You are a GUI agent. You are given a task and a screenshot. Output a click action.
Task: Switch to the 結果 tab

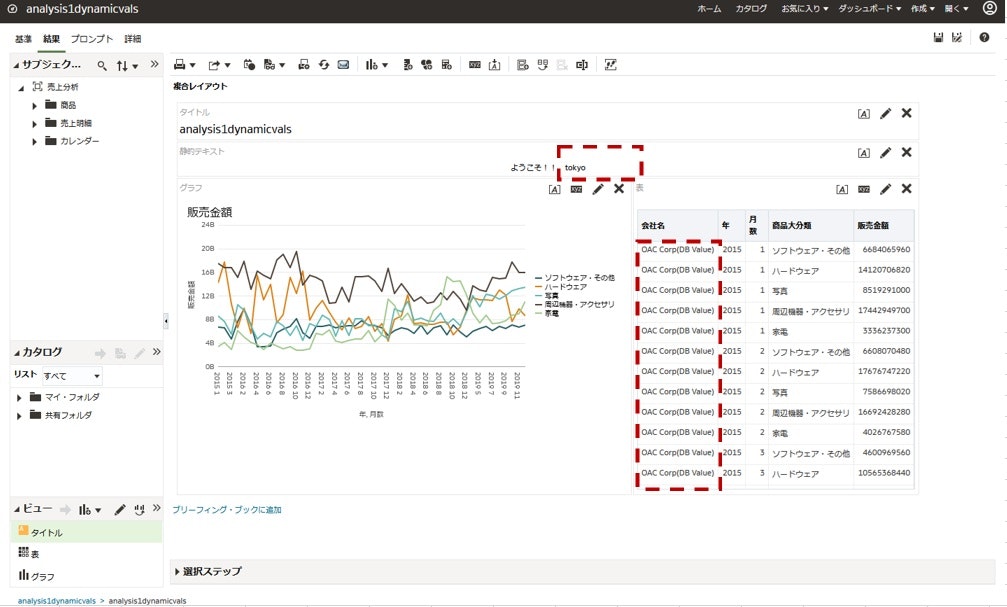click(x=51, y=39)
